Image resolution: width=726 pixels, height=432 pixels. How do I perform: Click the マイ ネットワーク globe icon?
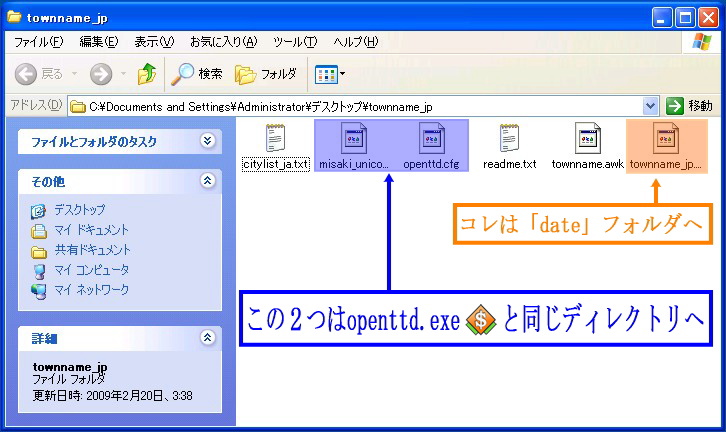click(x=39, y=292)
